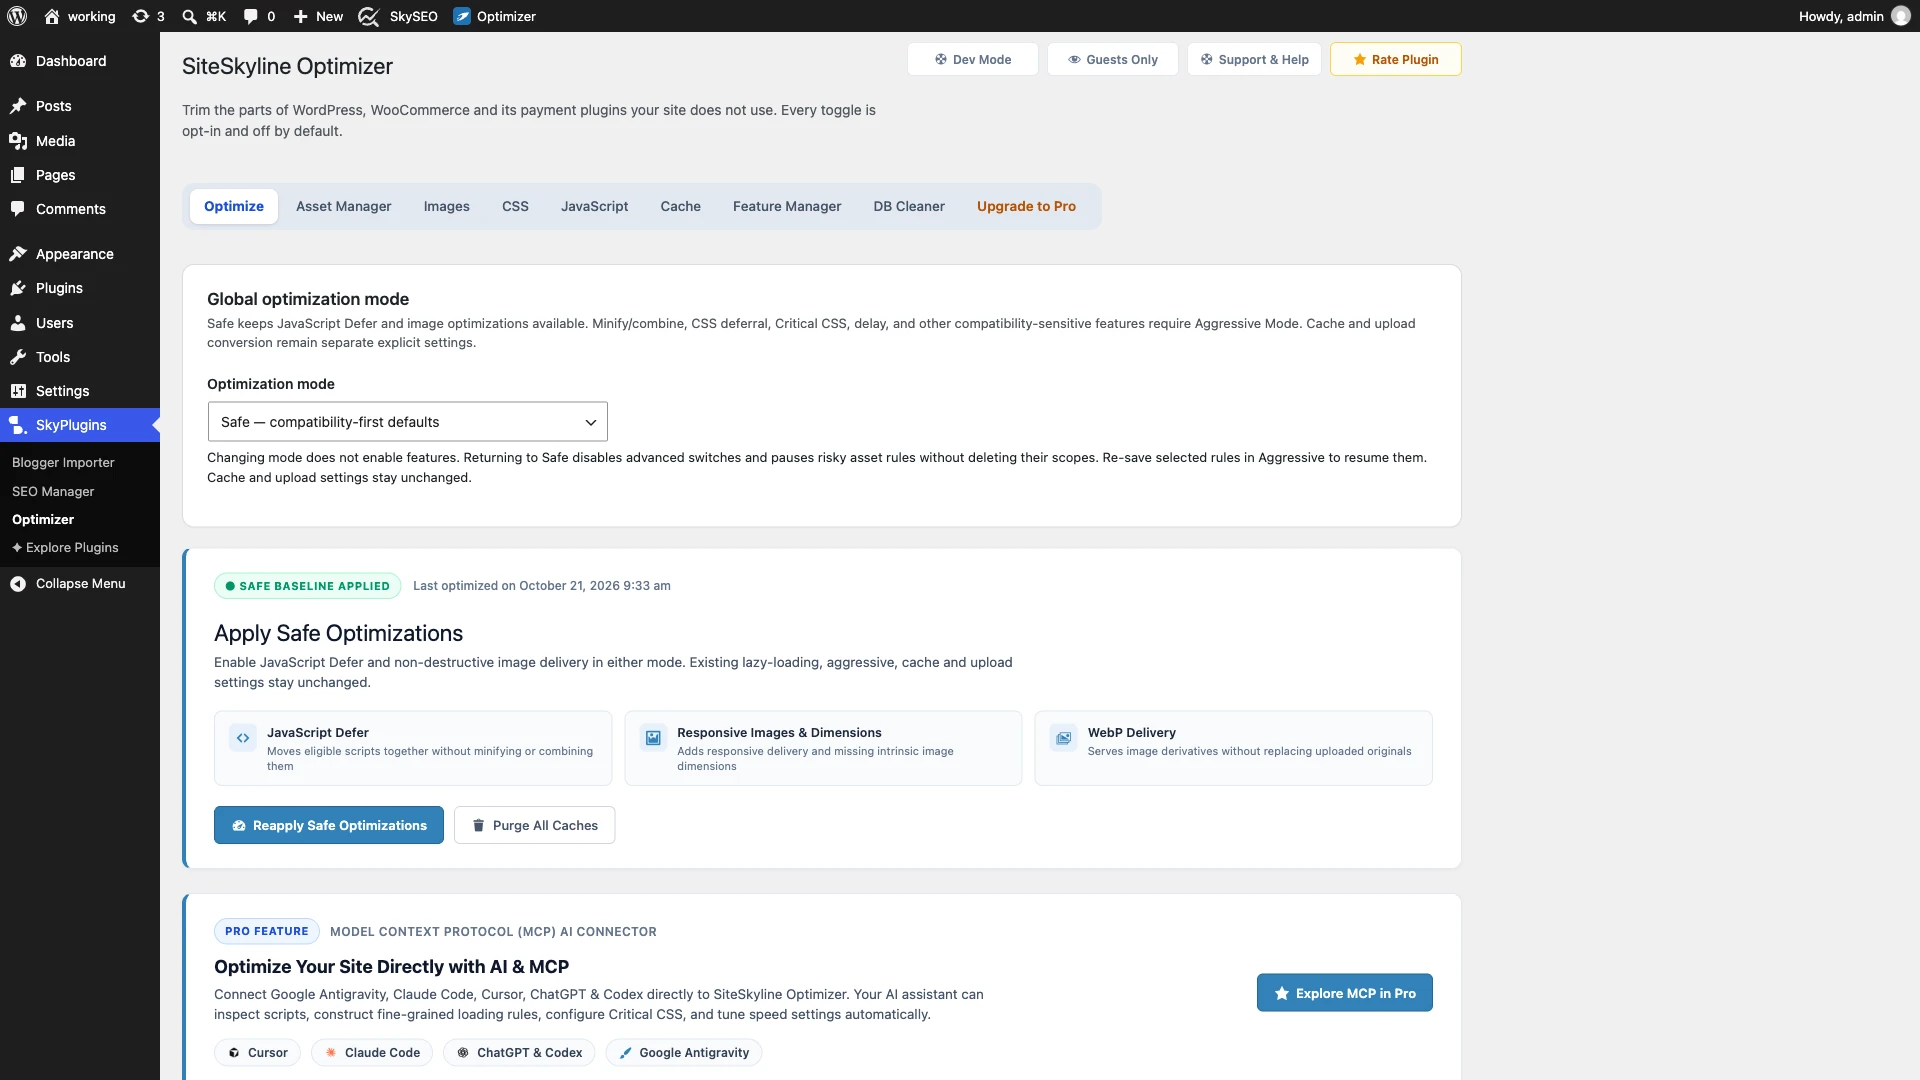Screen dimensions: 1920x1080
Task: Click the Tools wrench icon
Action: point(18,357)
